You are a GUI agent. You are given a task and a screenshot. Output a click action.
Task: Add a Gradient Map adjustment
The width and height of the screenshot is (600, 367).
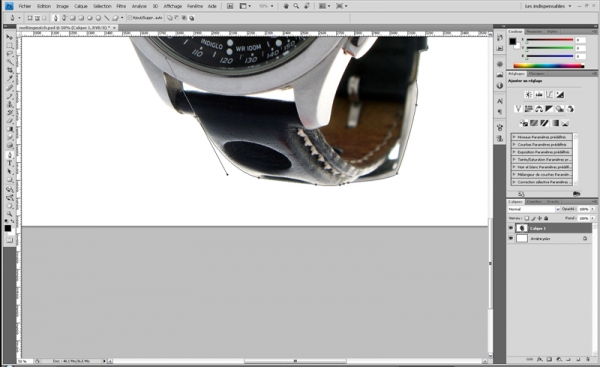(x=555, y=123)
